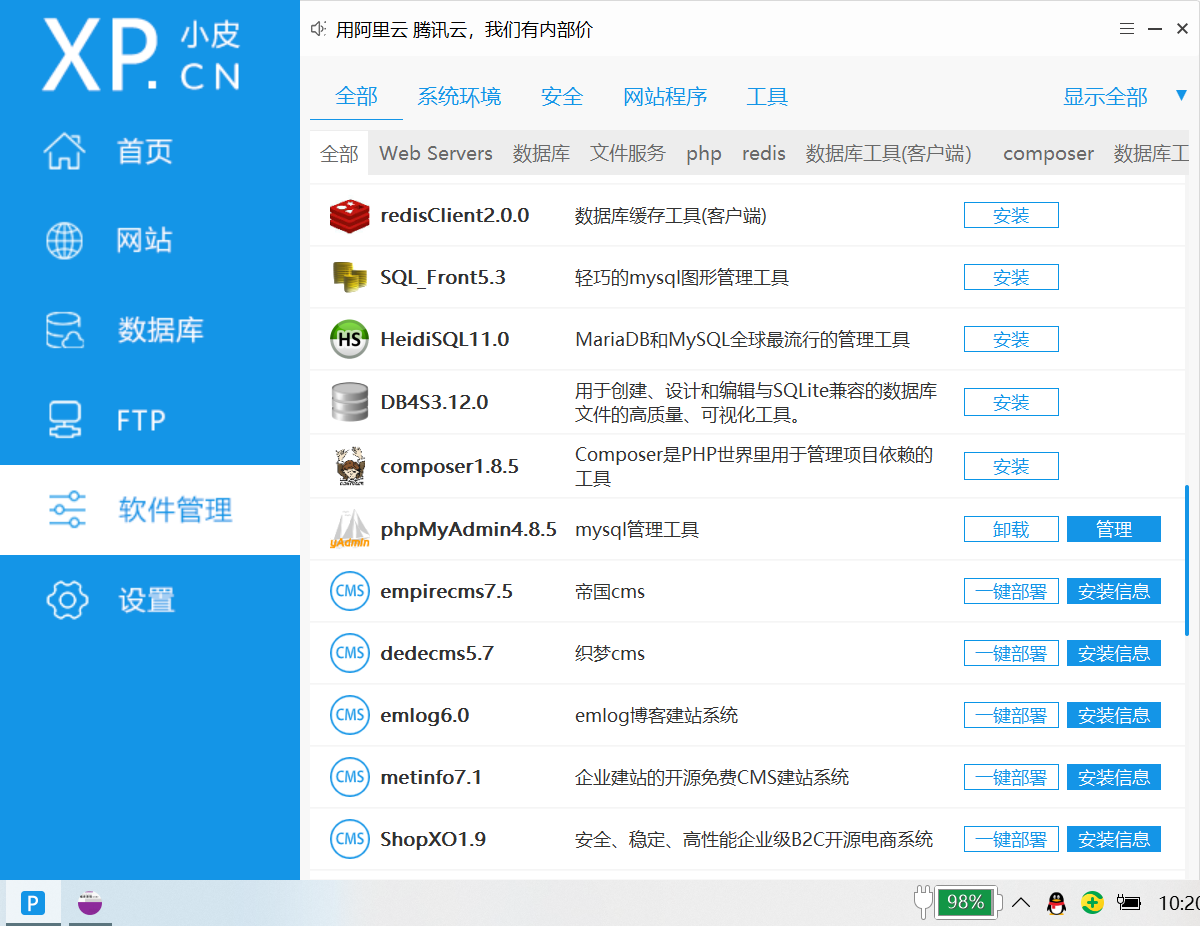
Task: Click the redisClient2.0.0 red cube icon
Action: point(350,215)
